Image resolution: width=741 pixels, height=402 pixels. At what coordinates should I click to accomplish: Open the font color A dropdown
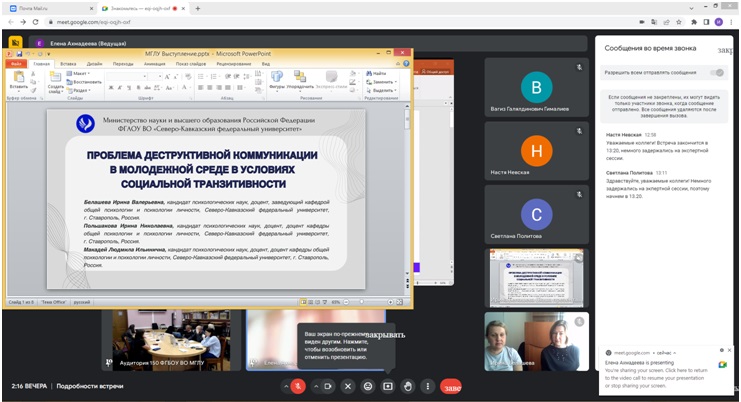coord(185,88)
